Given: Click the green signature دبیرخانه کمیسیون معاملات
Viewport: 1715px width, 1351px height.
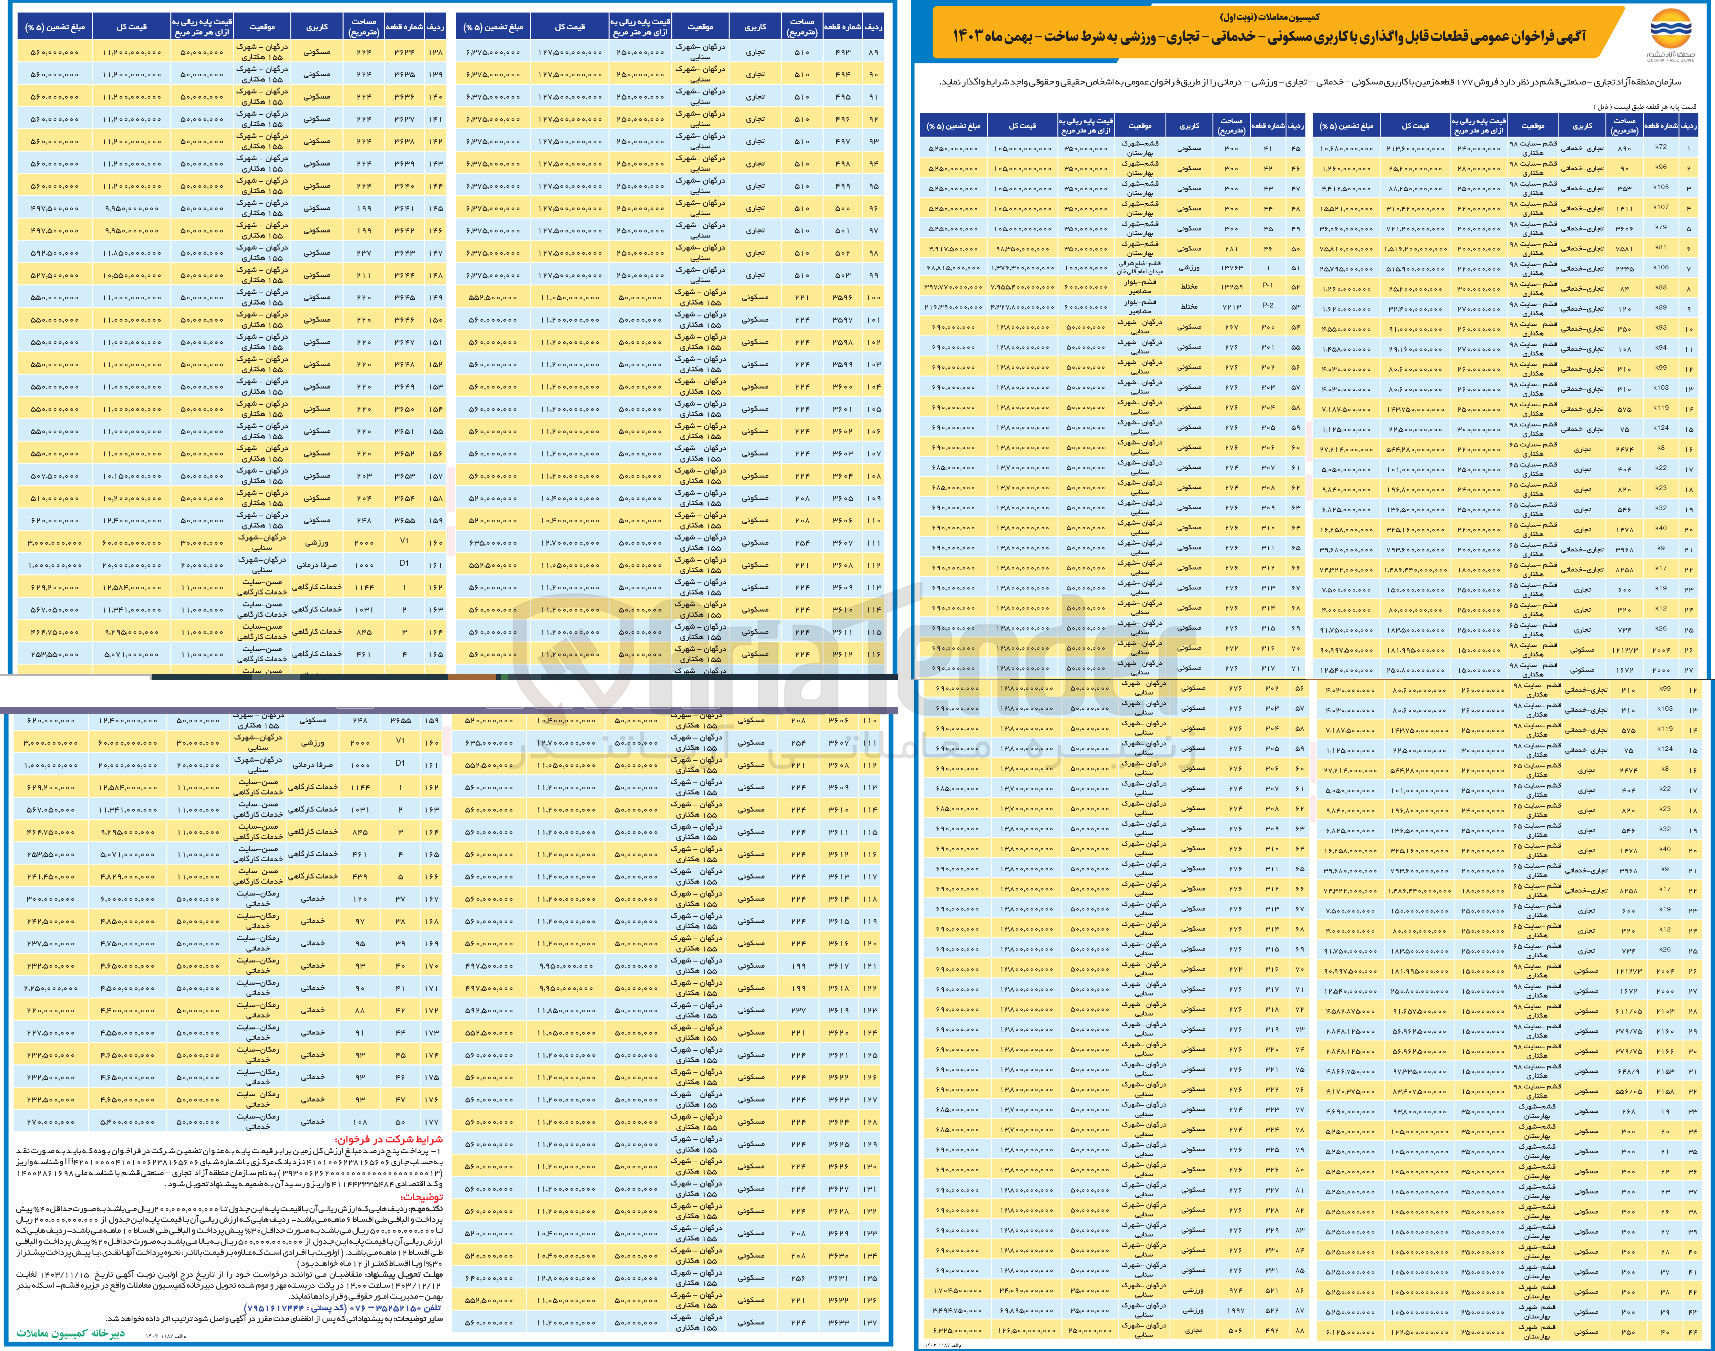Looking at the screenshot, I should [x=71, y=1333].
